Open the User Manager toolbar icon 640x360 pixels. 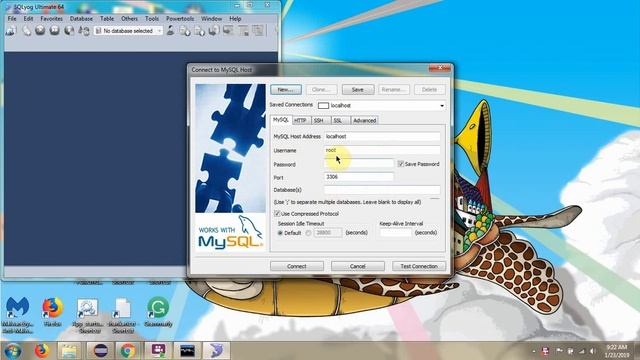(x=170, y=31)
